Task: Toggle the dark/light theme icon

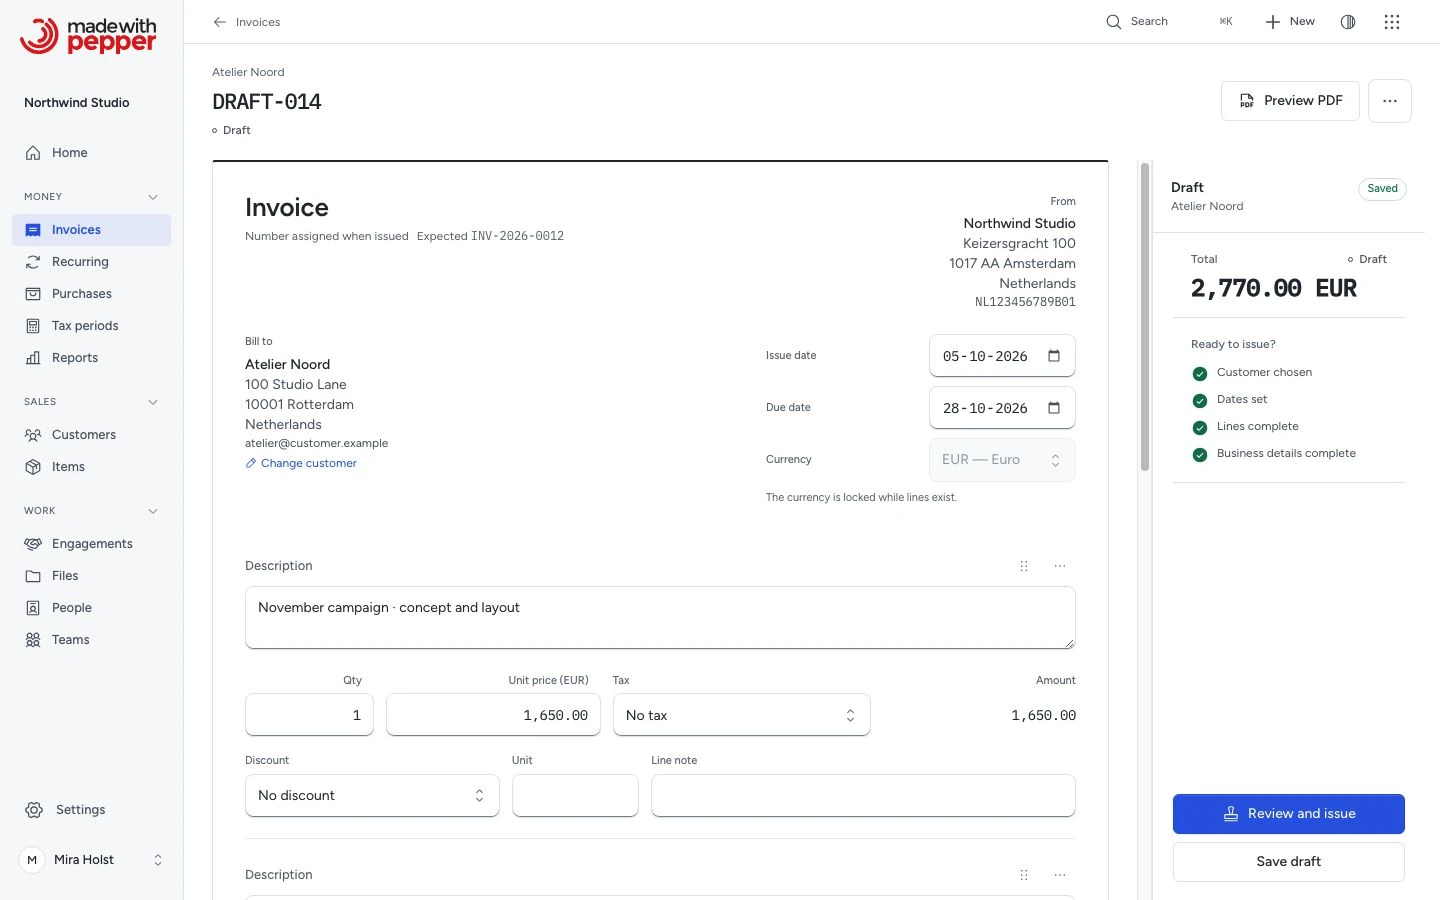Action: 1348,22
